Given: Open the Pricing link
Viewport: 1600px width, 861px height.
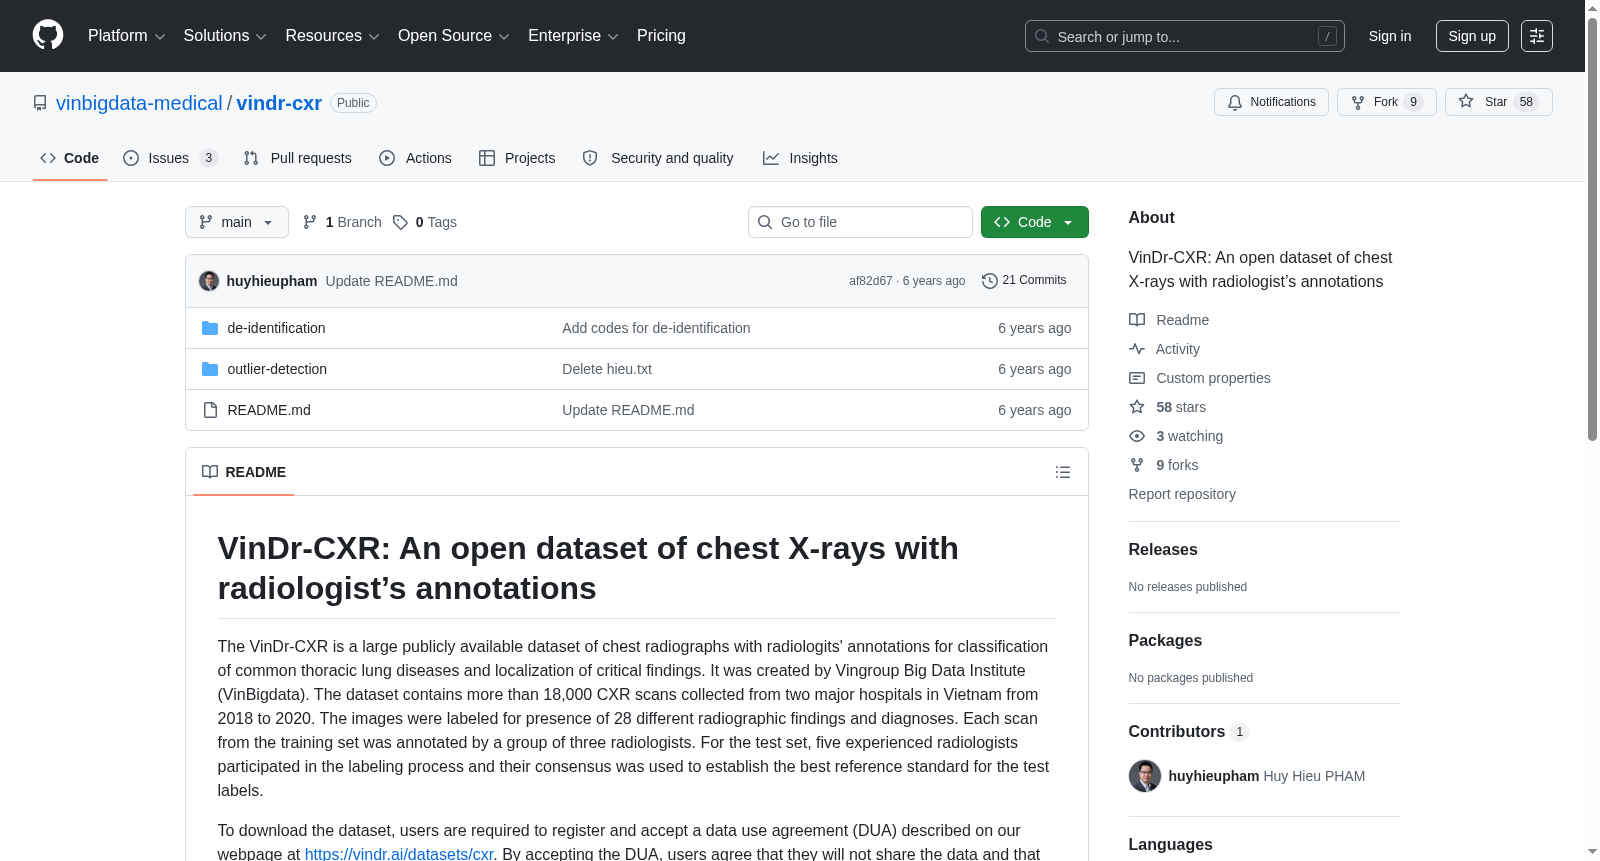Looking at the screenshot, I should [661, 36].
